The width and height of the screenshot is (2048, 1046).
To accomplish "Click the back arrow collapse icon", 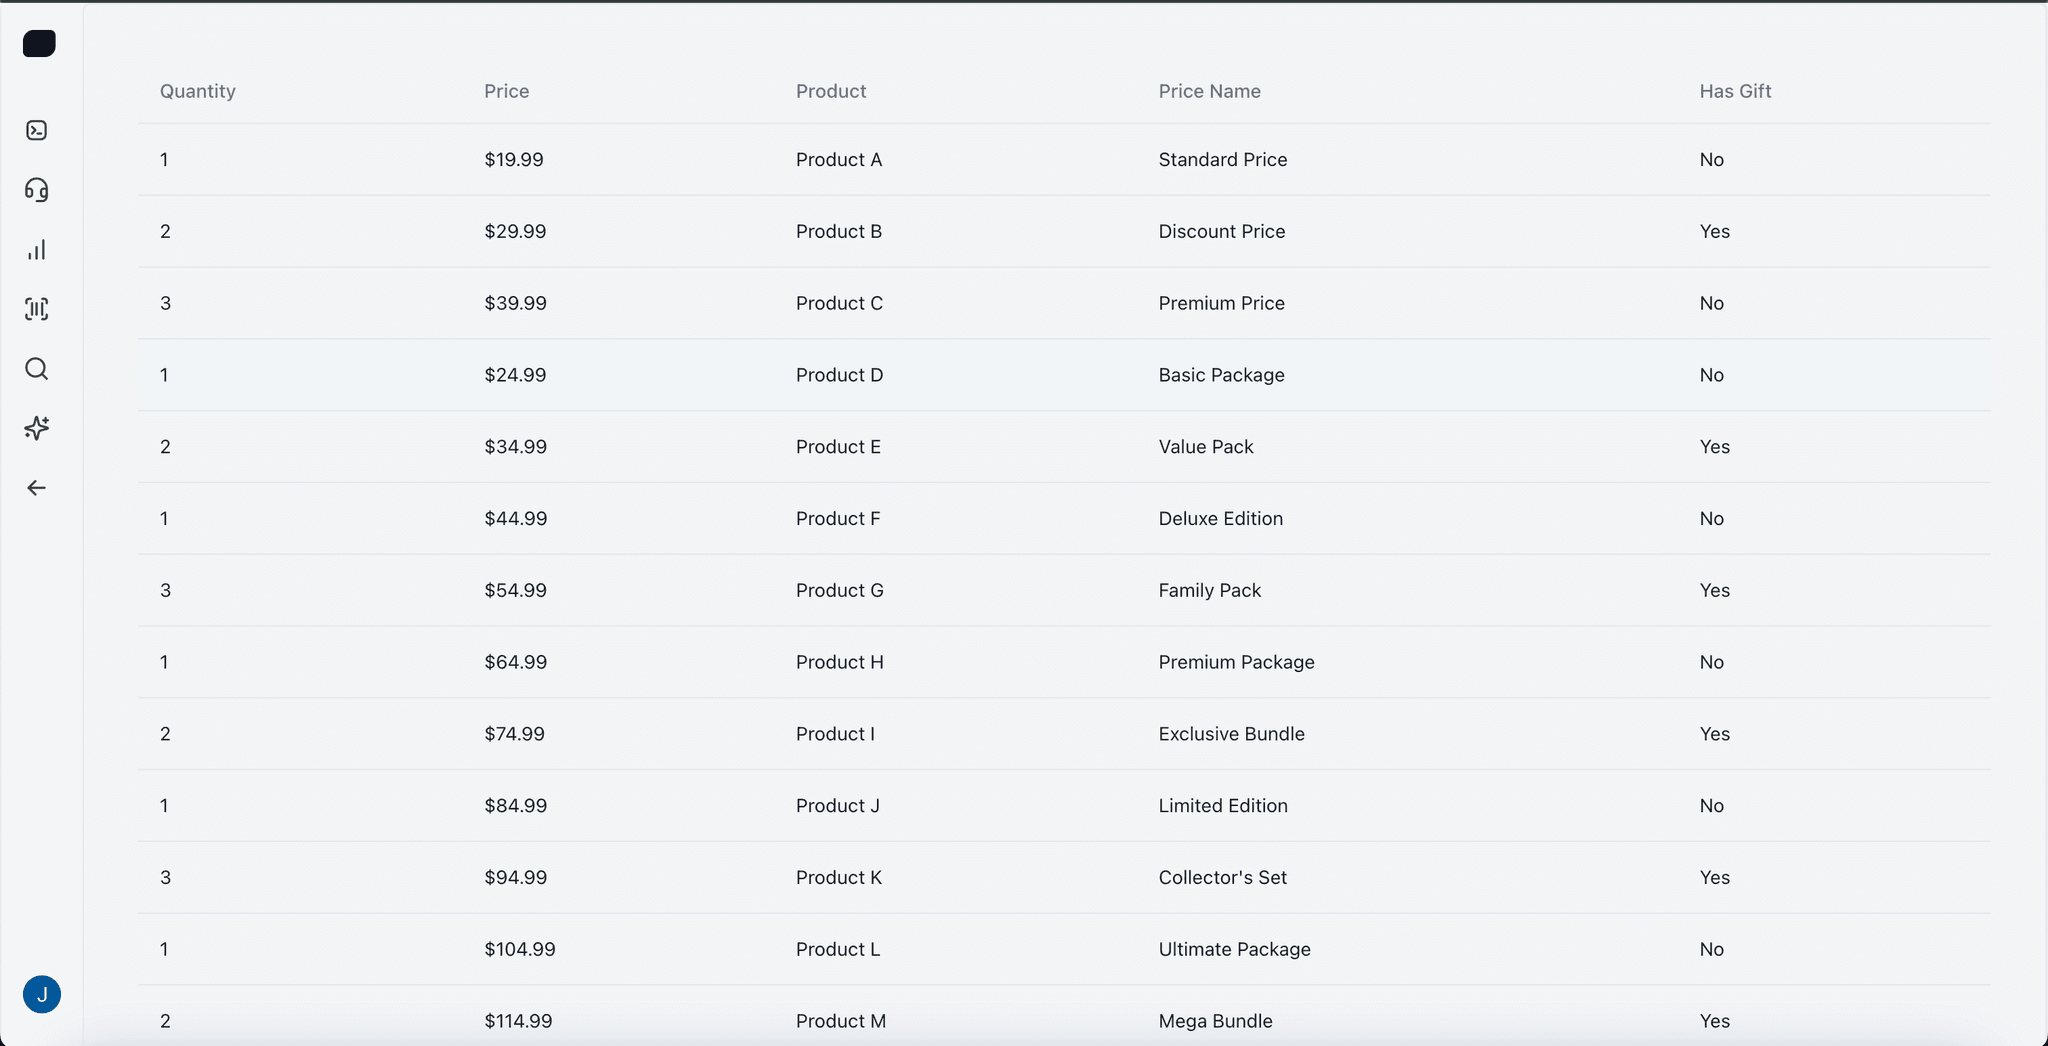I will click(37, 488).
